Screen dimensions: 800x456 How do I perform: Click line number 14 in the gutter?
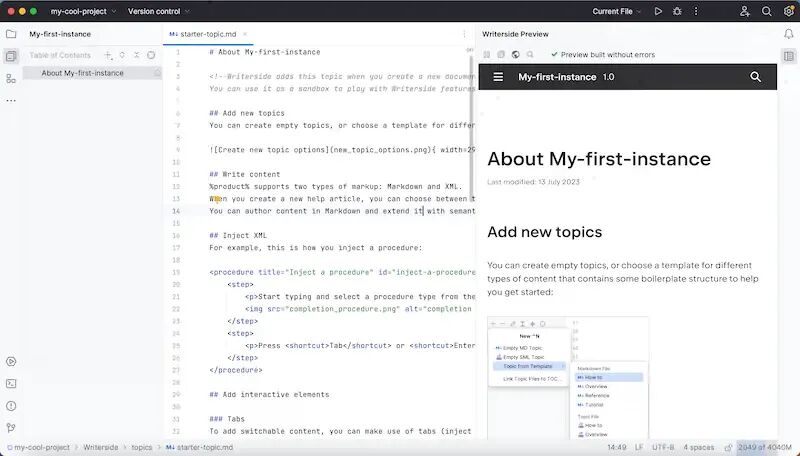tap(176, 211)
